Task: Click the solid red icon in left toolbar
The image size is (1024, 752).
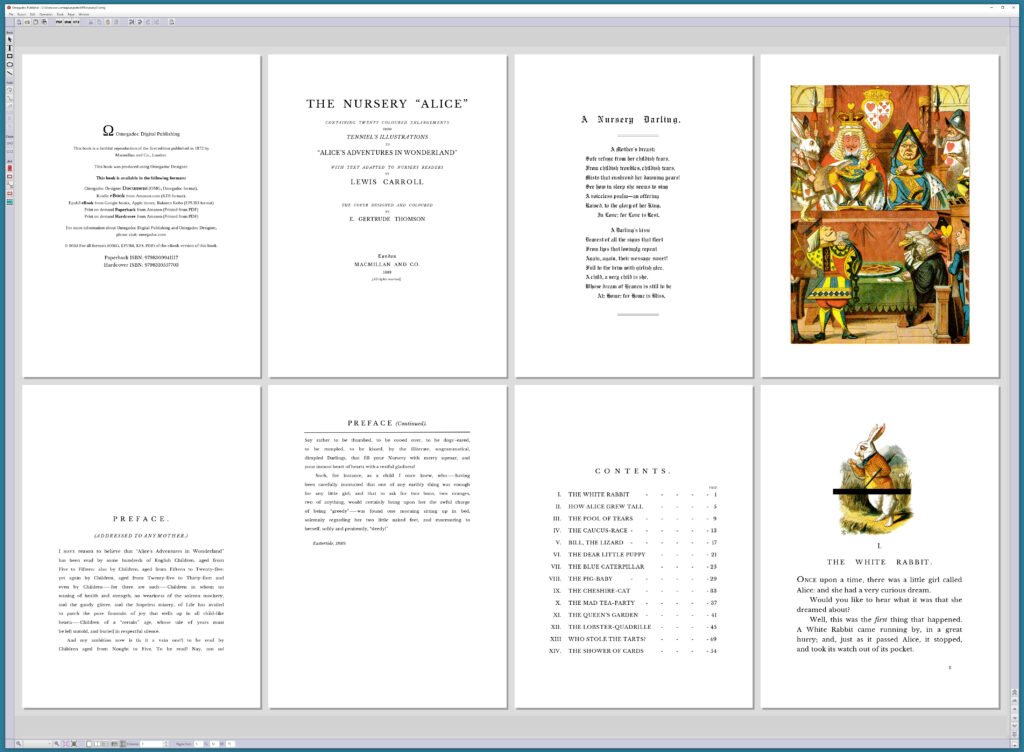Action: 9,168
